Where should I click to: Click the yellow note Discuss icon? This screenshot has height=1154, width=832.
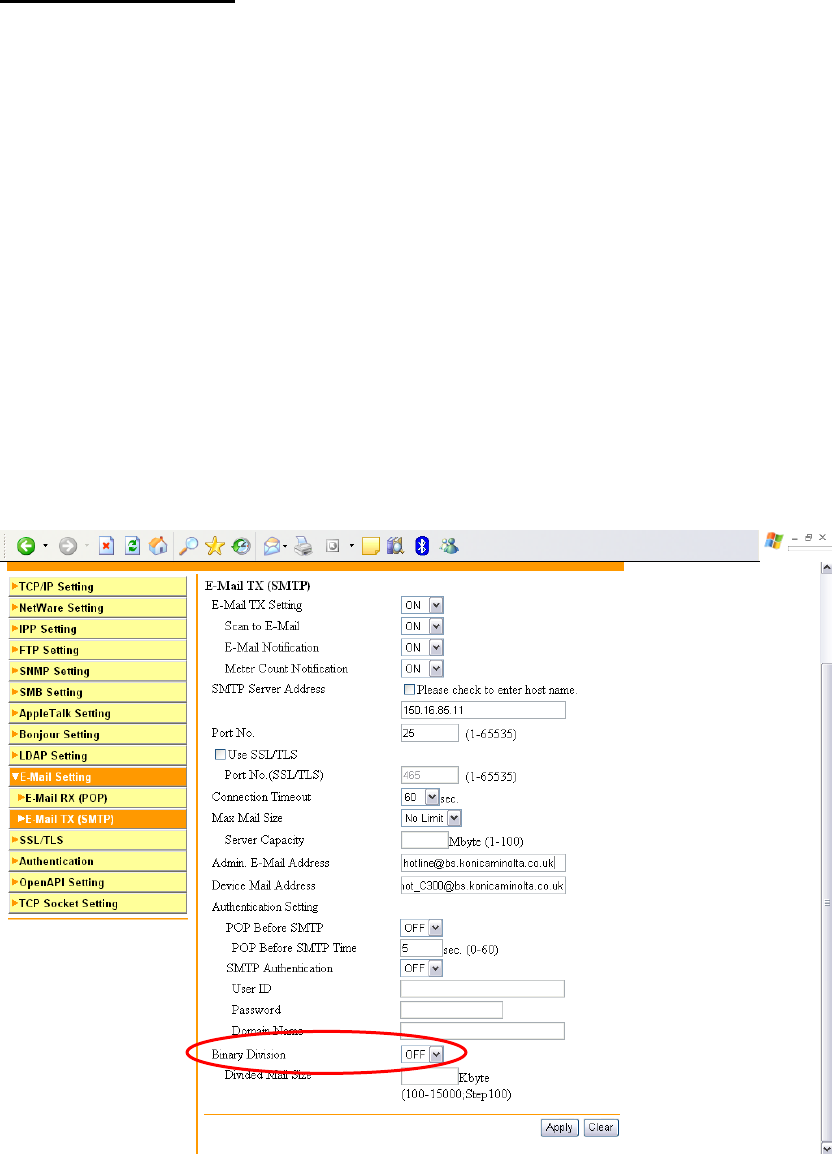click(x=371, y=545)
